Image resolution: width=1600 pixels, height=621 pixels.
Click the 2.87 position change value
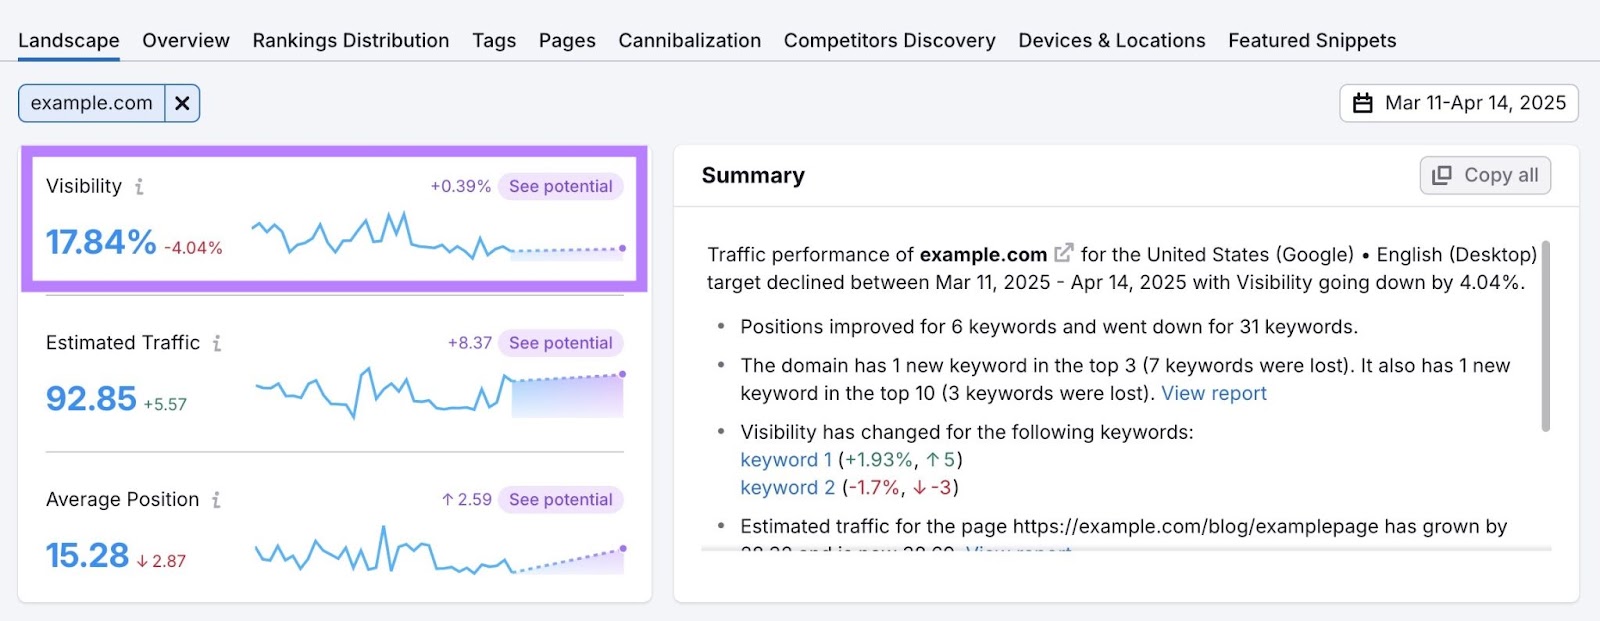161,562
